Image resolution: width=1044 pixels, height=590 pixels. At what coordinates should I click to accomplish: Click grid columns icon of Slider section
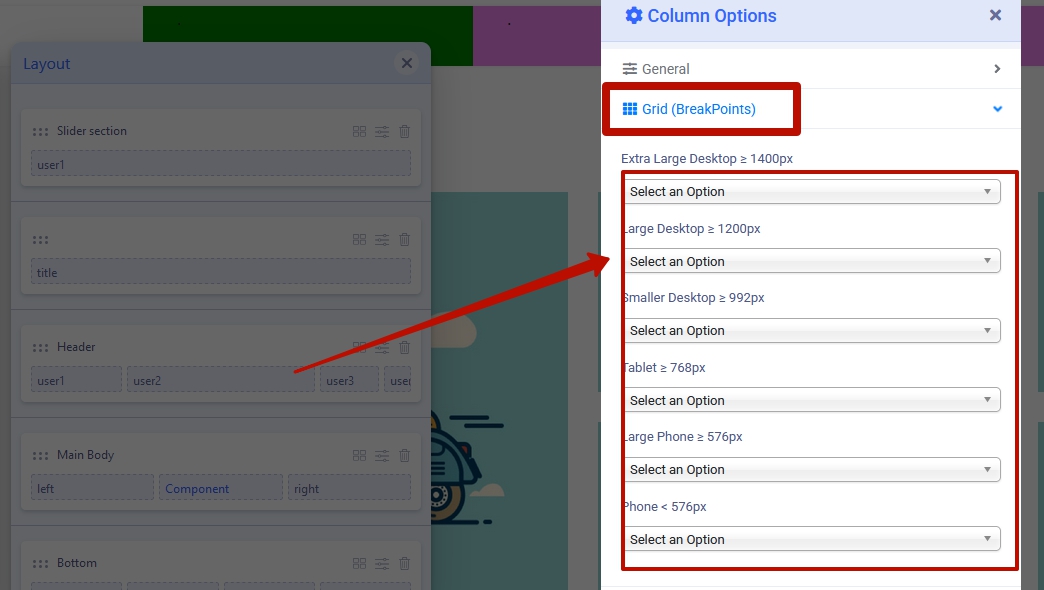click(x=360, y=131)
